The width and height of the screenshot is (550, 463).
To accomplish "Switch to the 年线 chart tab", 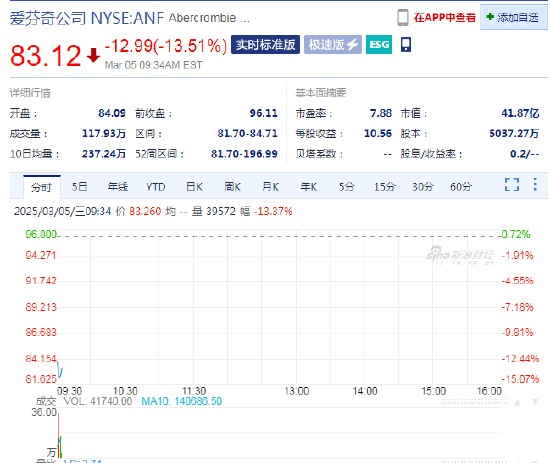I will click(118, 187).
